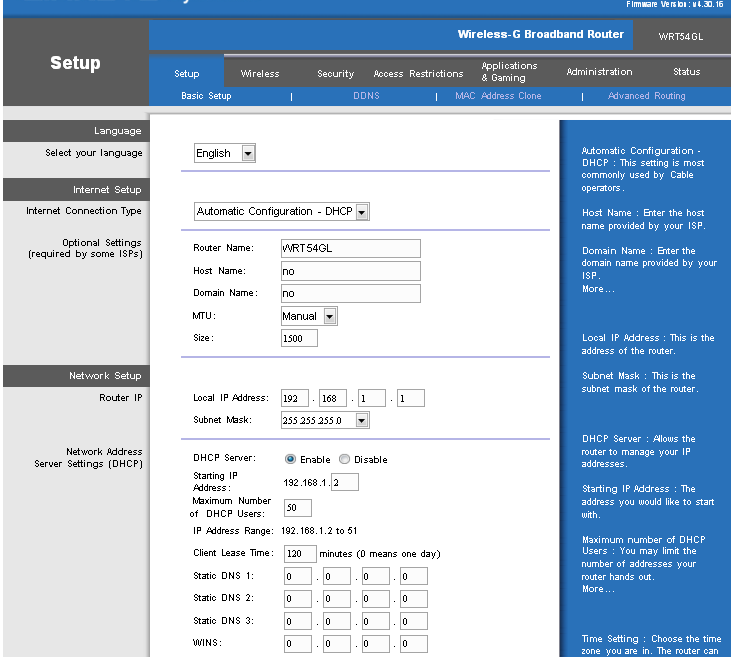Open the Setup main tab
This screenshot has height=657, width=731.
pos(186,74)
